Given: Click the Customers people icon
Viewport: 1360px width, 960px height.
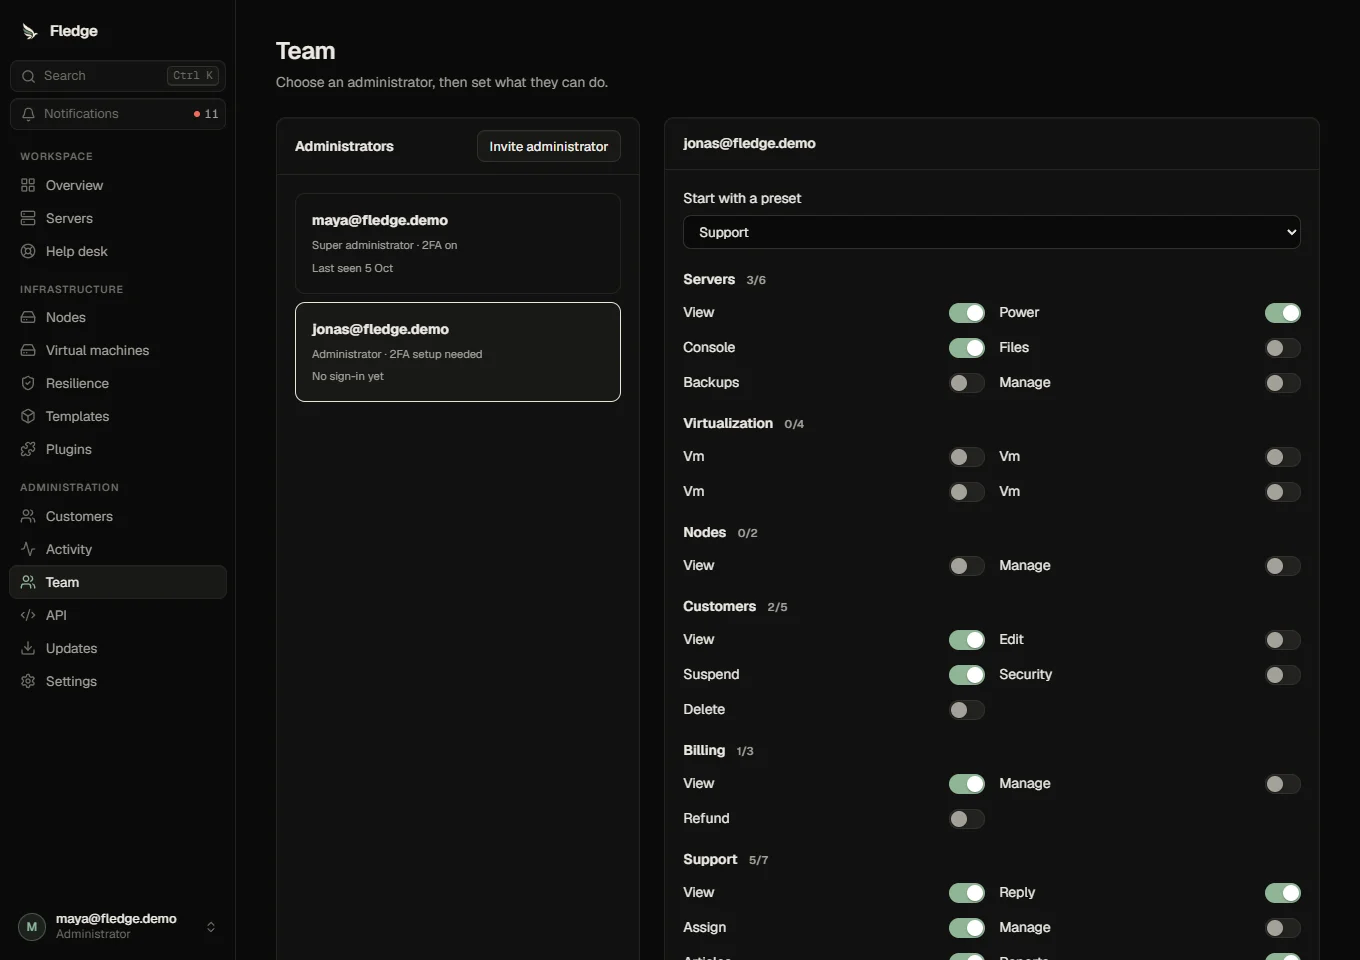Looking at the screenshot, I should point(28,516).
